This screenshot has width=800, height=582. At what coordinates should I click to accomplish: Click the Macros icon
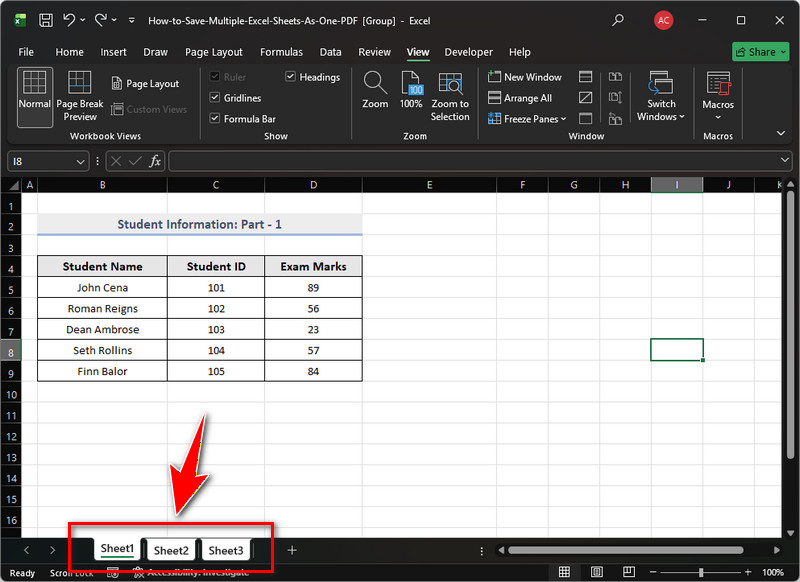coord(718,84)
